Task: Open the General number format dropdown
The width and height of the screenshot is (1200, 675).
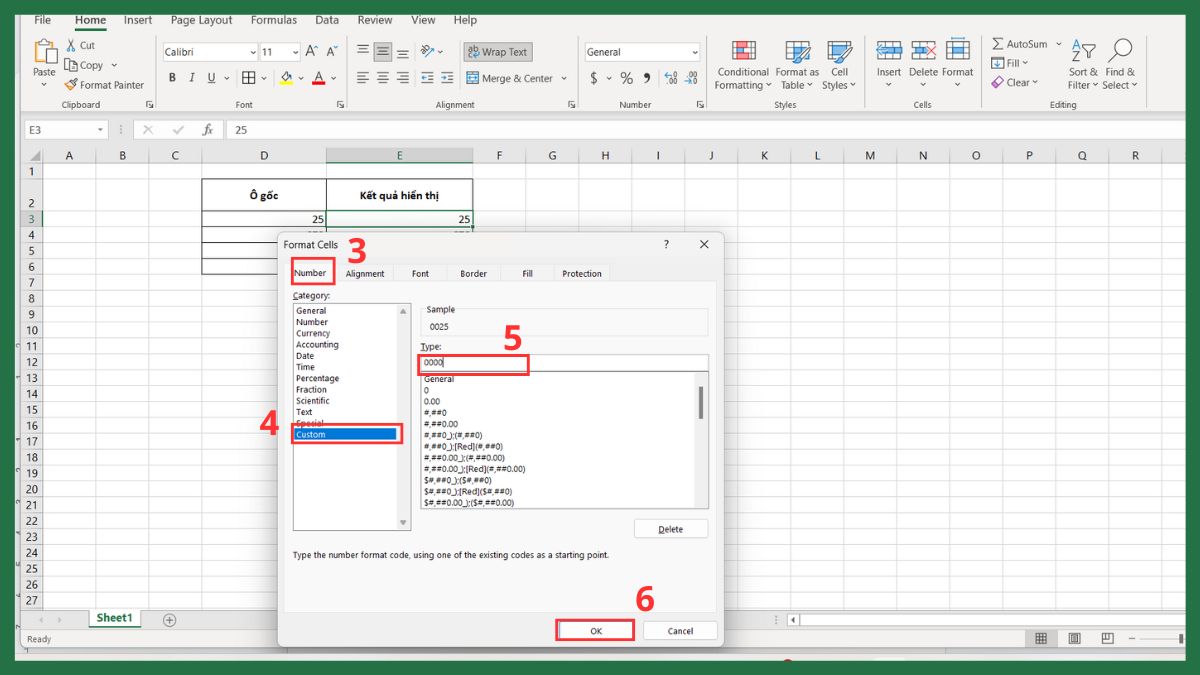Action: [x=695, y=52]
